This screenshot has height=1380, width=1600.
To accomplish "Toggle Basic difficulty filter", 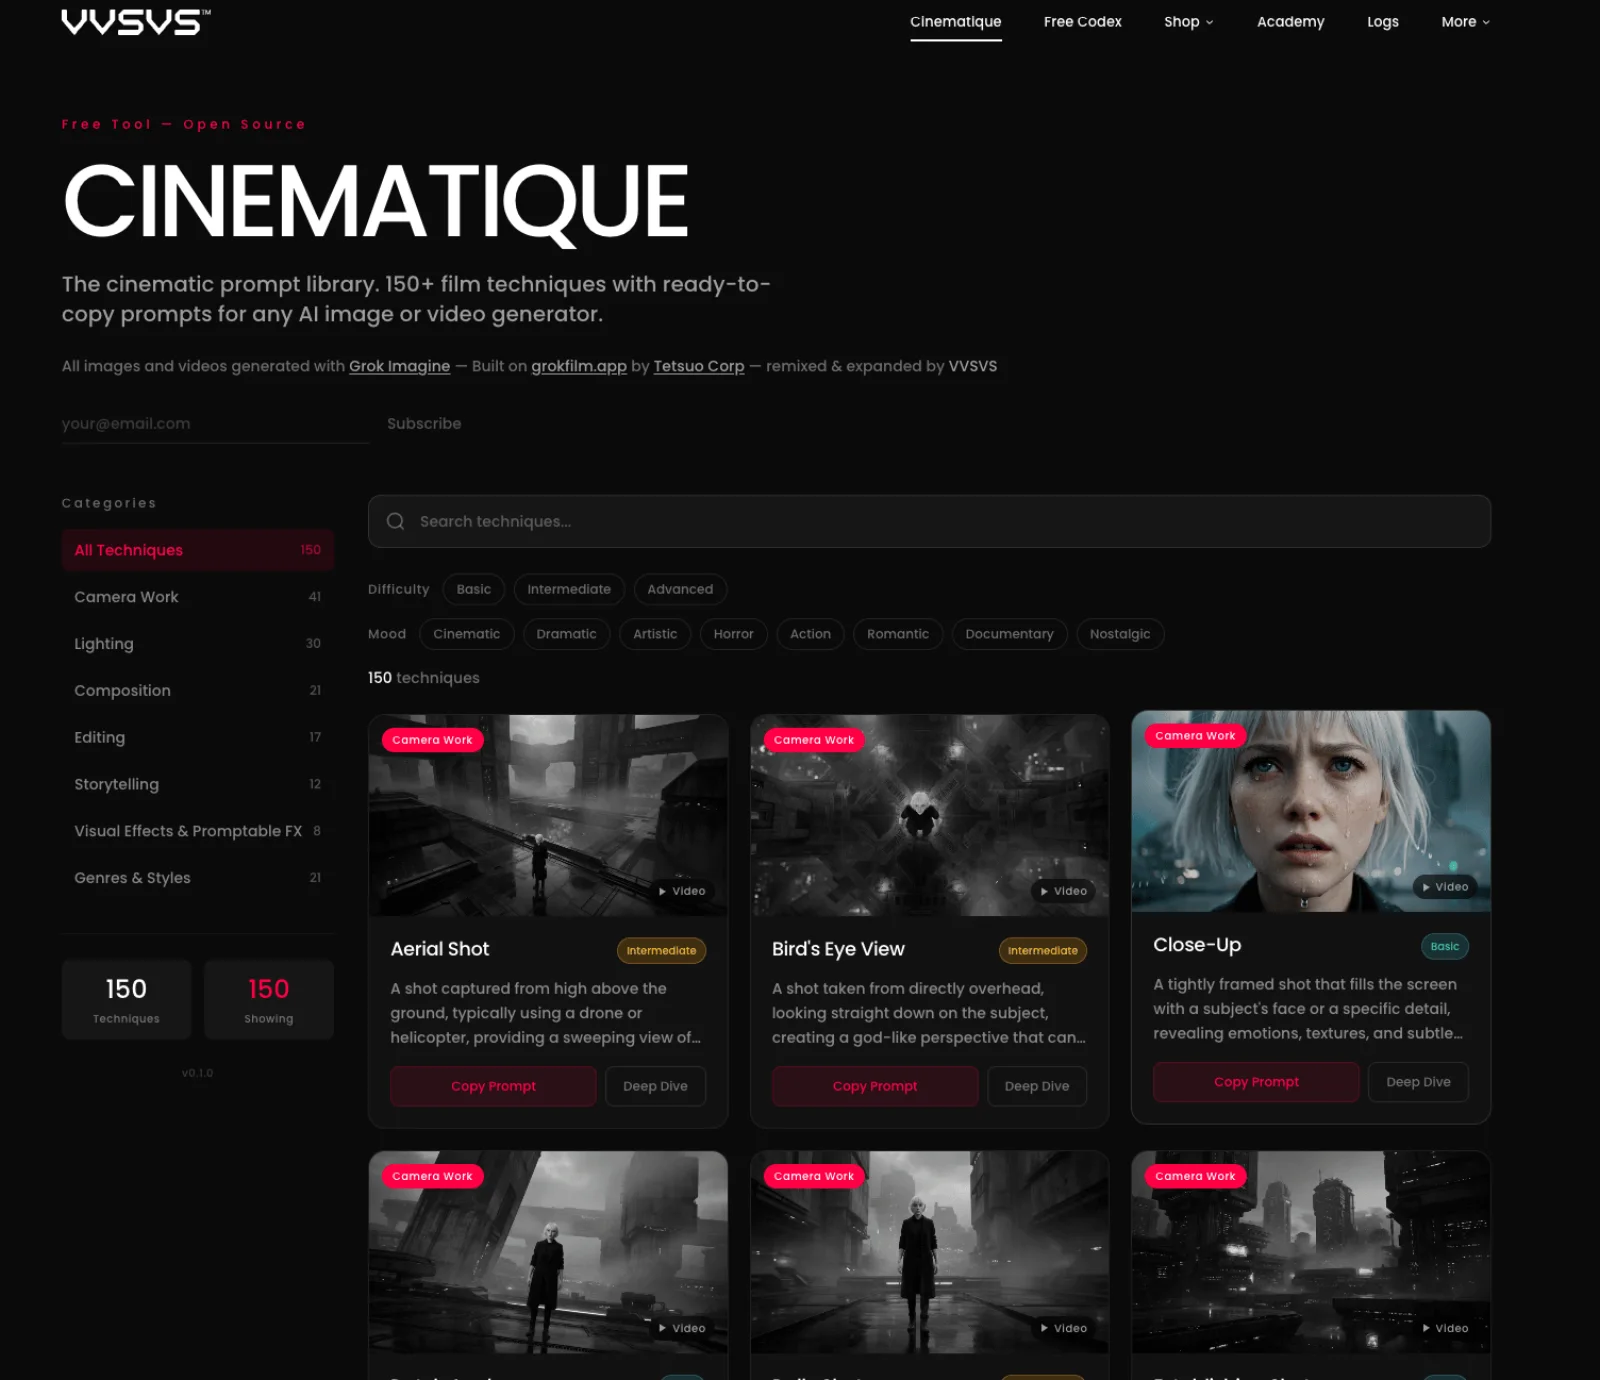I will point(474,589).
